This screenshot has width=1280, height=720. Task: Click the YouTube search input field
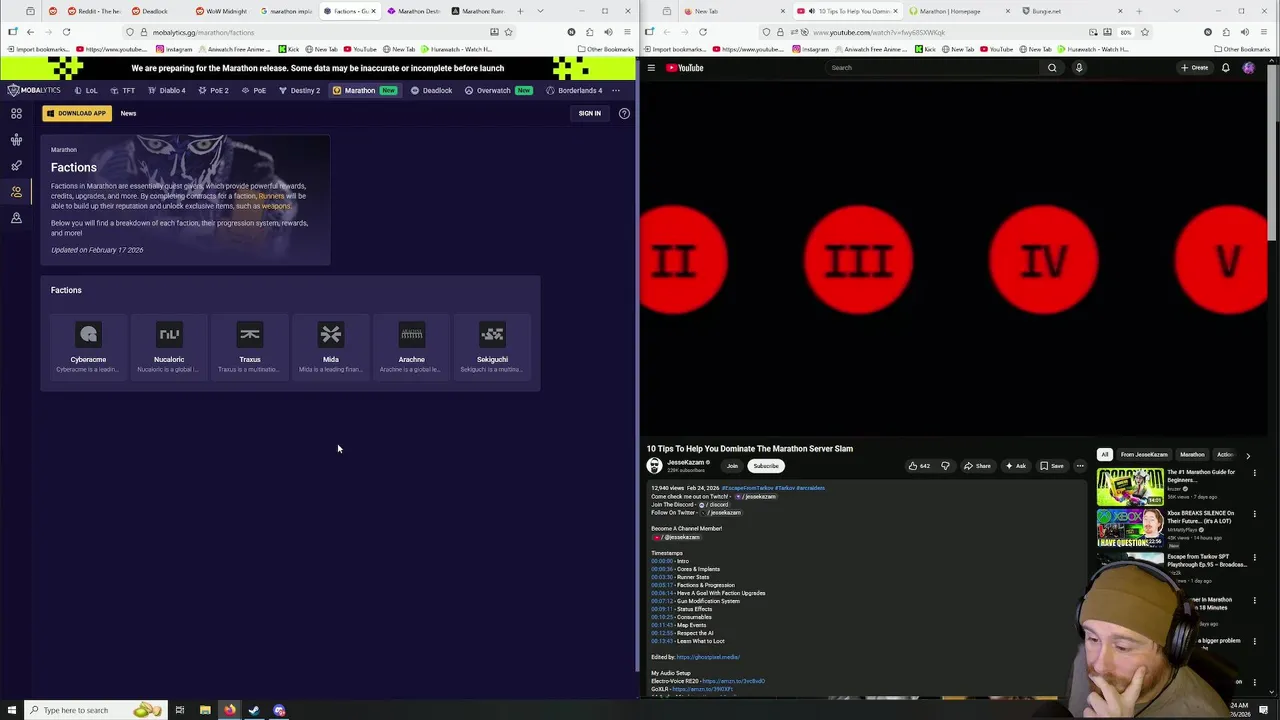(932, 68)
